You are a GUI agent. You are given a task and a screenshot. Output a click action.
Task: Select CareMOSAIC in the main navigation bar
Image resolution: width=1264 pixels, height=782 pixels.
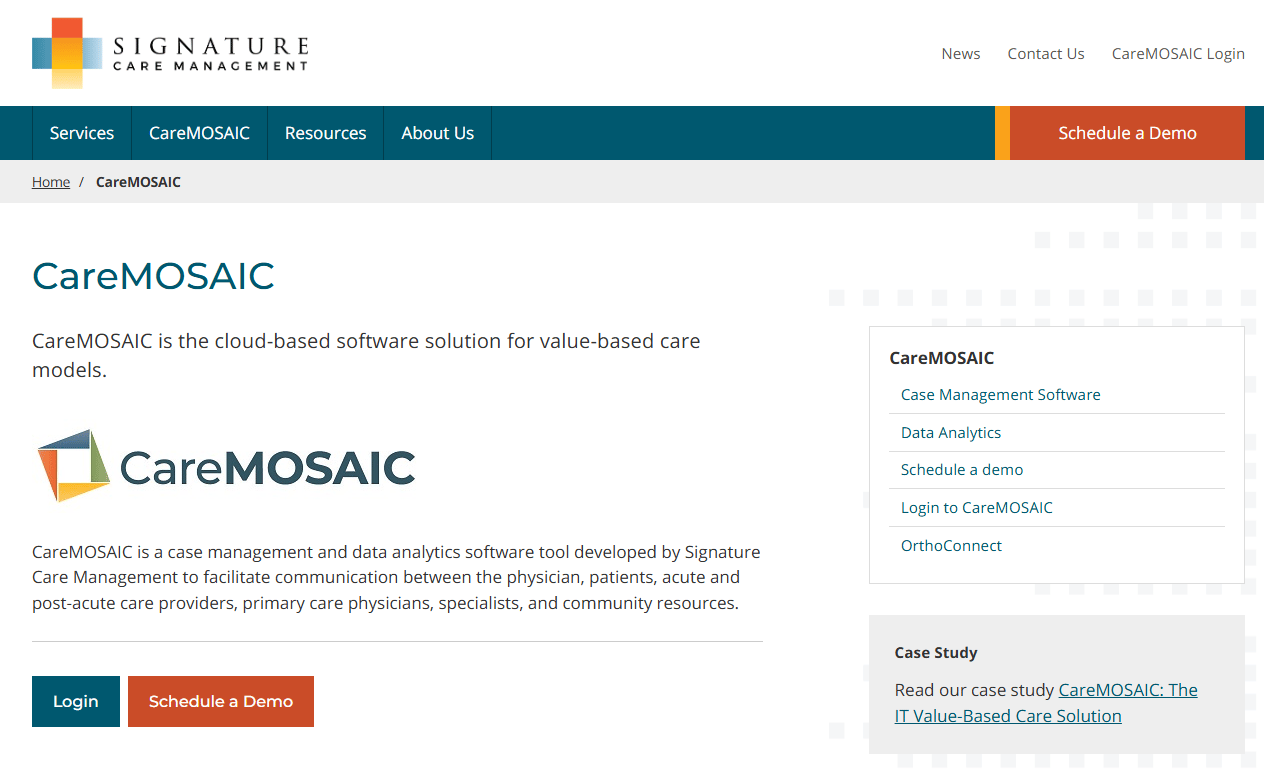pos(199,133)
